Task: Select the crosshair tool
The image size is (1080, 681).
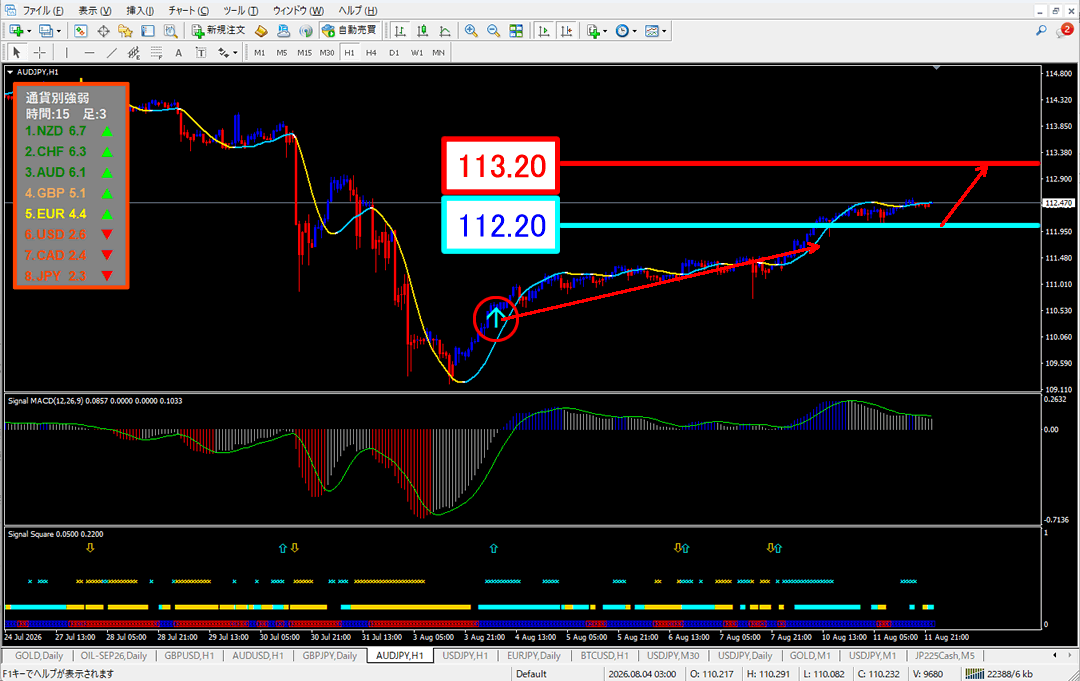Action: point(40,52)
